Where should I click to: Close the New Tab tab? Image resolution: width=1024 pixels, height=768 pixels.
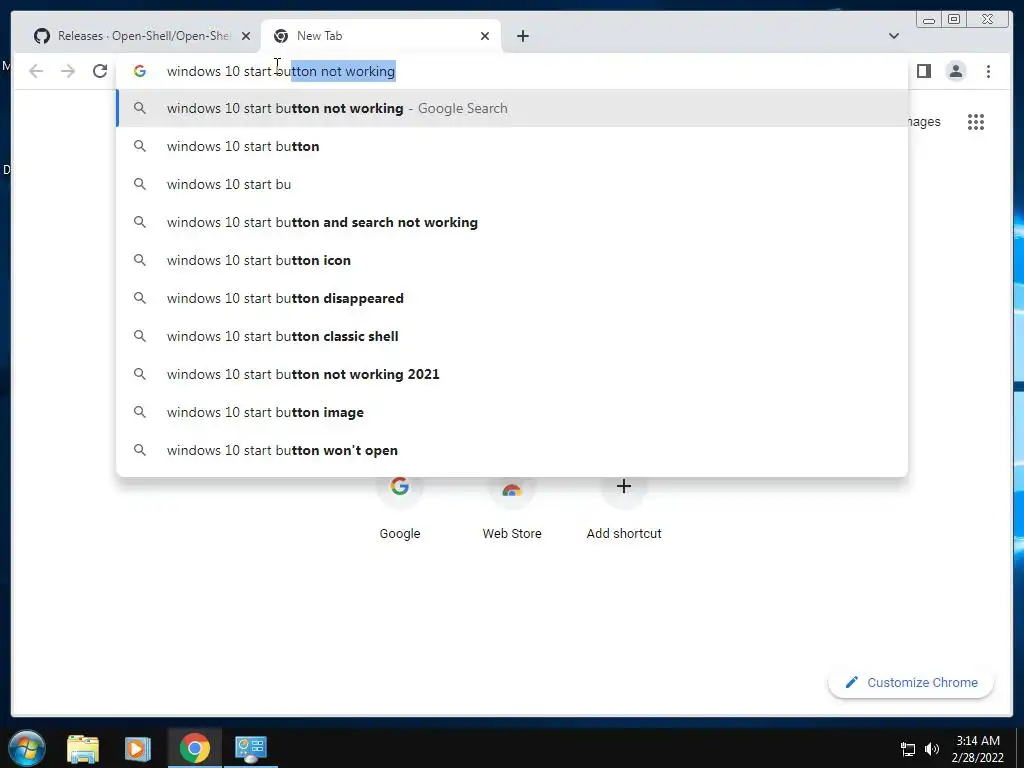tap(485, 36)
